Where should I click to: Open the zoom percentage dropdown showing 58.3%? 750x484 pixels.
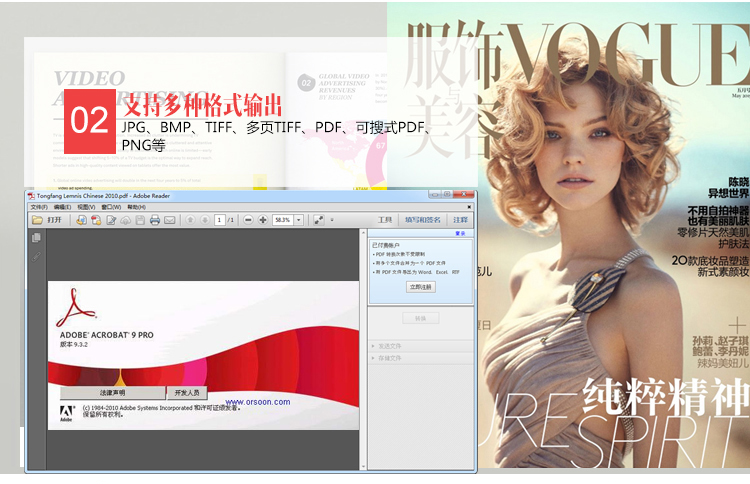pos(283,219)
